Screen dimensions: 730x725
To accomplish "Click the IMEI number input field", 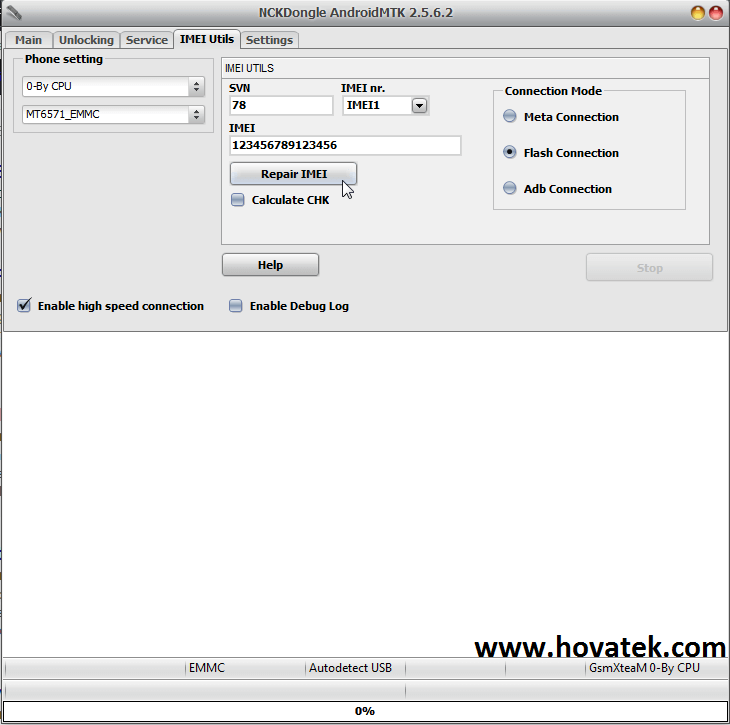I will pyautogui.click(x=345, y=145).
